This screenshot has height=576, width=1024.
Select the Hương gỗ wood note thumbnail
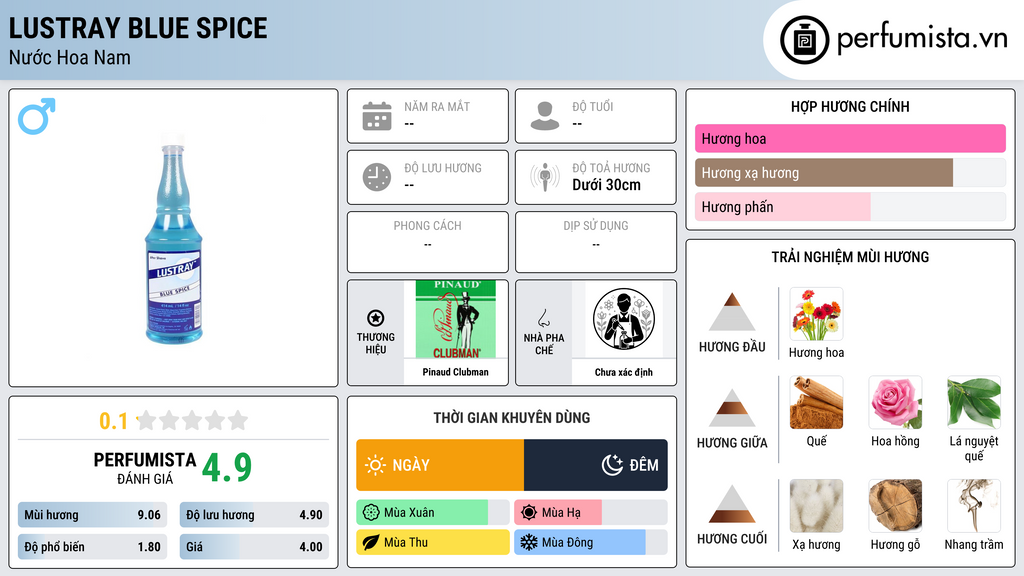click(x=895, y=506)
